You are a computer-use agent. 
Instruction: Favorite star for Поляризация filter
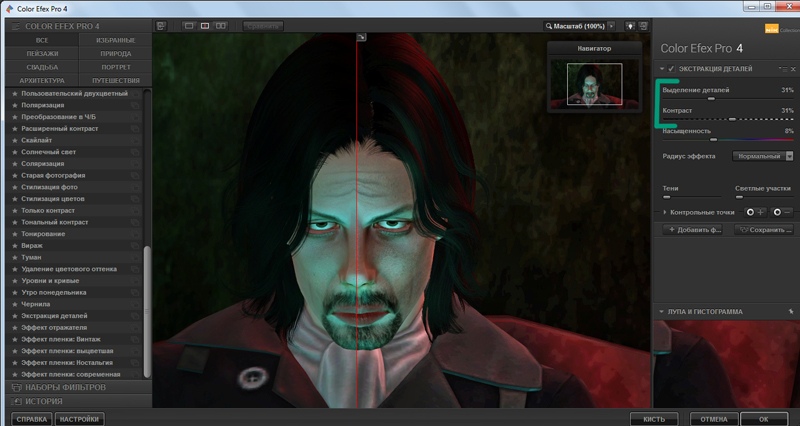click(x=15, y=105)
